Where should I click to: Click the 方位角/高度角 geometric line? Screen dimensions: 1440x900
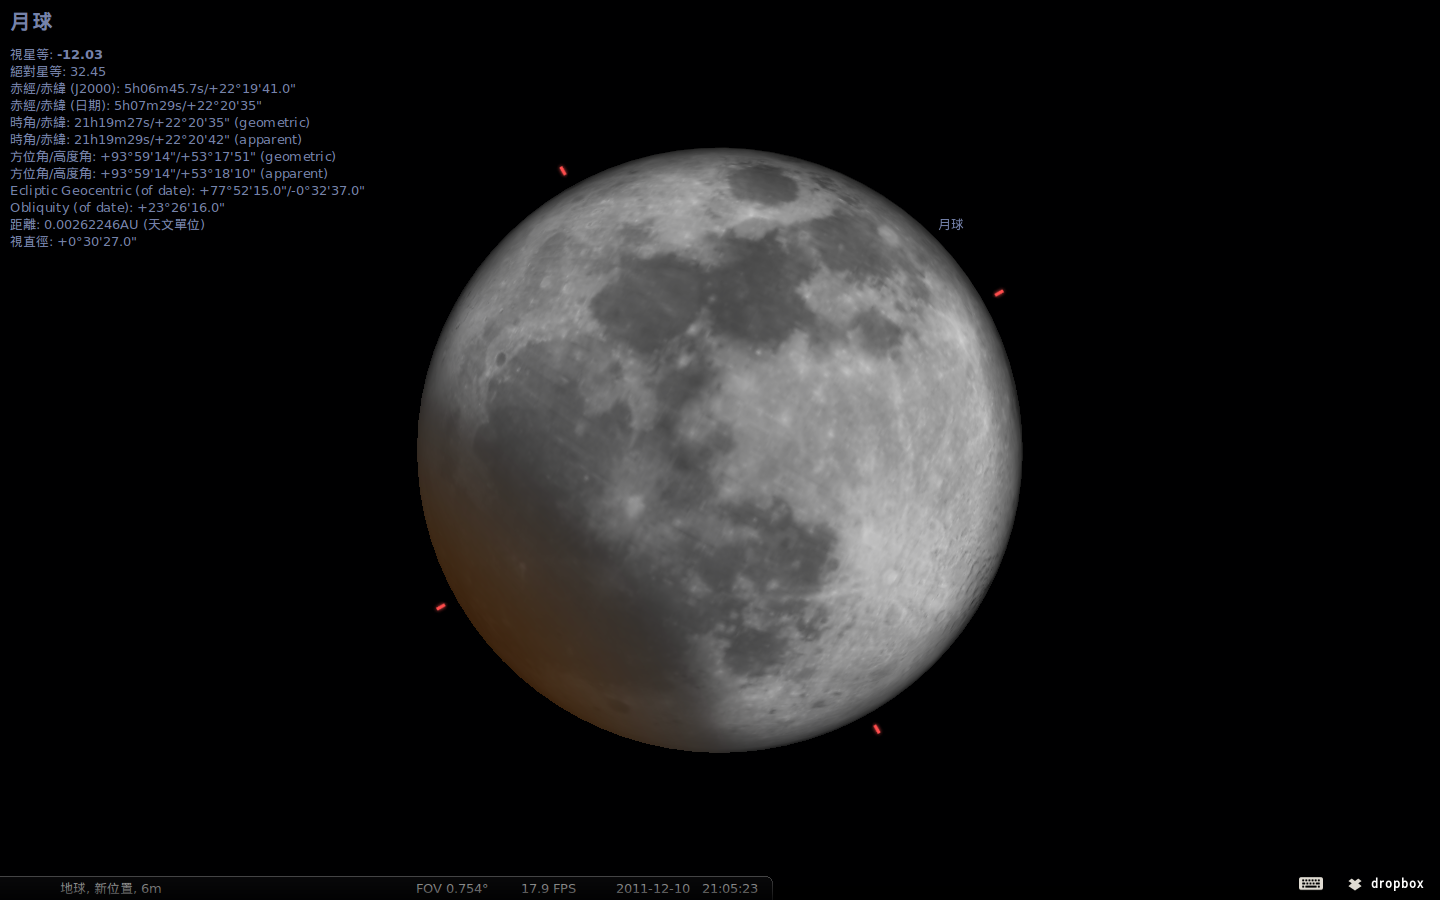pos(173,157)
